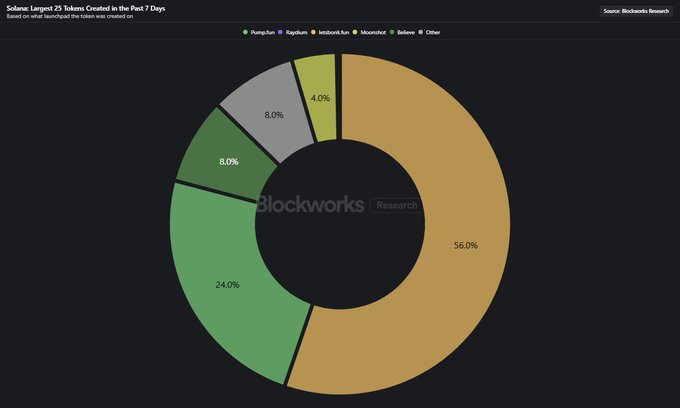Image resolution: width=680 pixels, height=408 pixels.
Task: Click the chart title about Solana tokens
Action: click(86, 8)
